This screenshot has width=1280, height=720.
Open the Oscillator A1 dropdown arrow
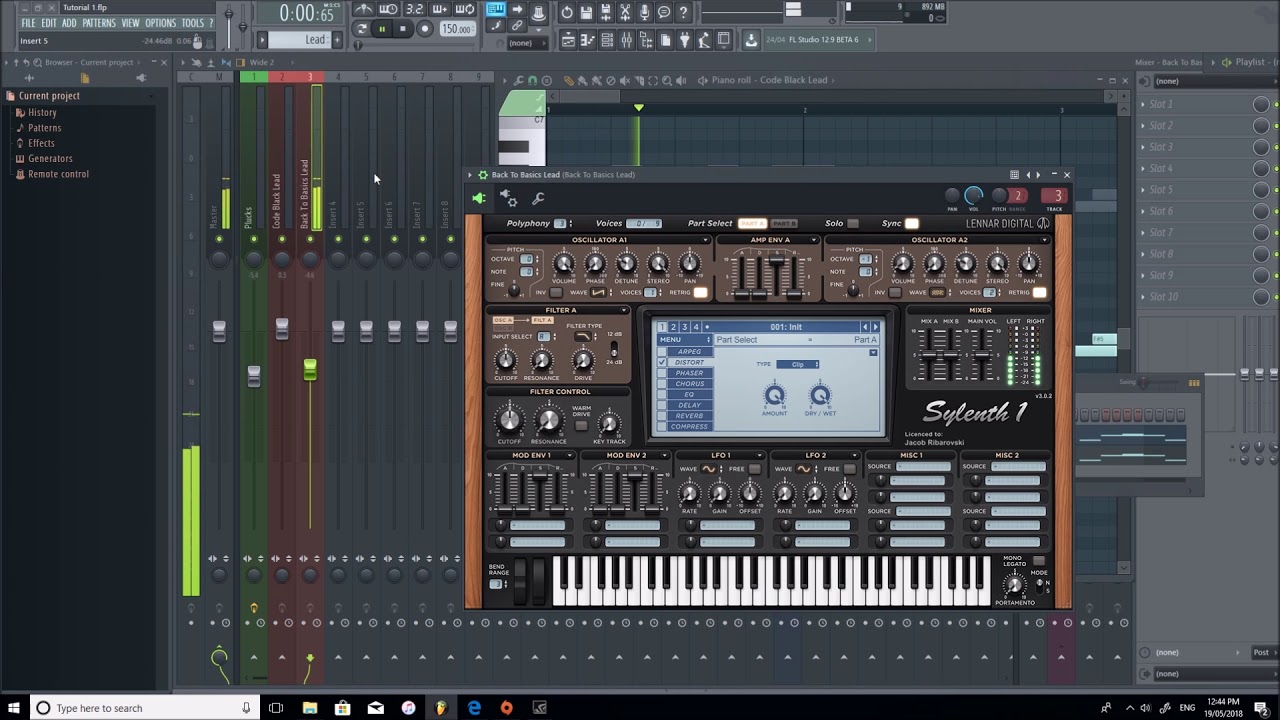[705, 240]
